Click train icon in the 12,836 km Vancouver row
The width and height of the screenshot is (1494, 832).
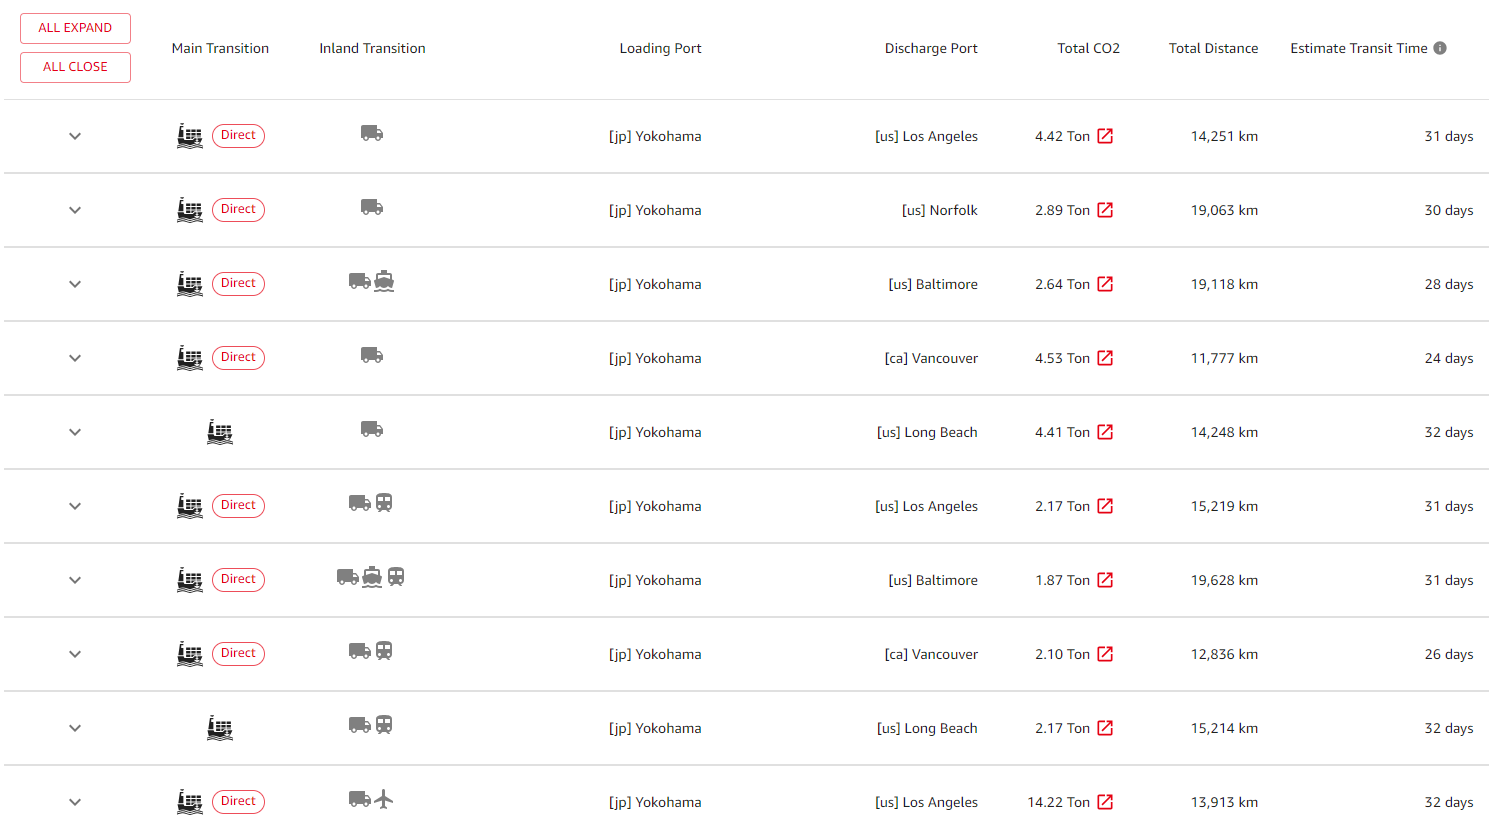(384, 651)
